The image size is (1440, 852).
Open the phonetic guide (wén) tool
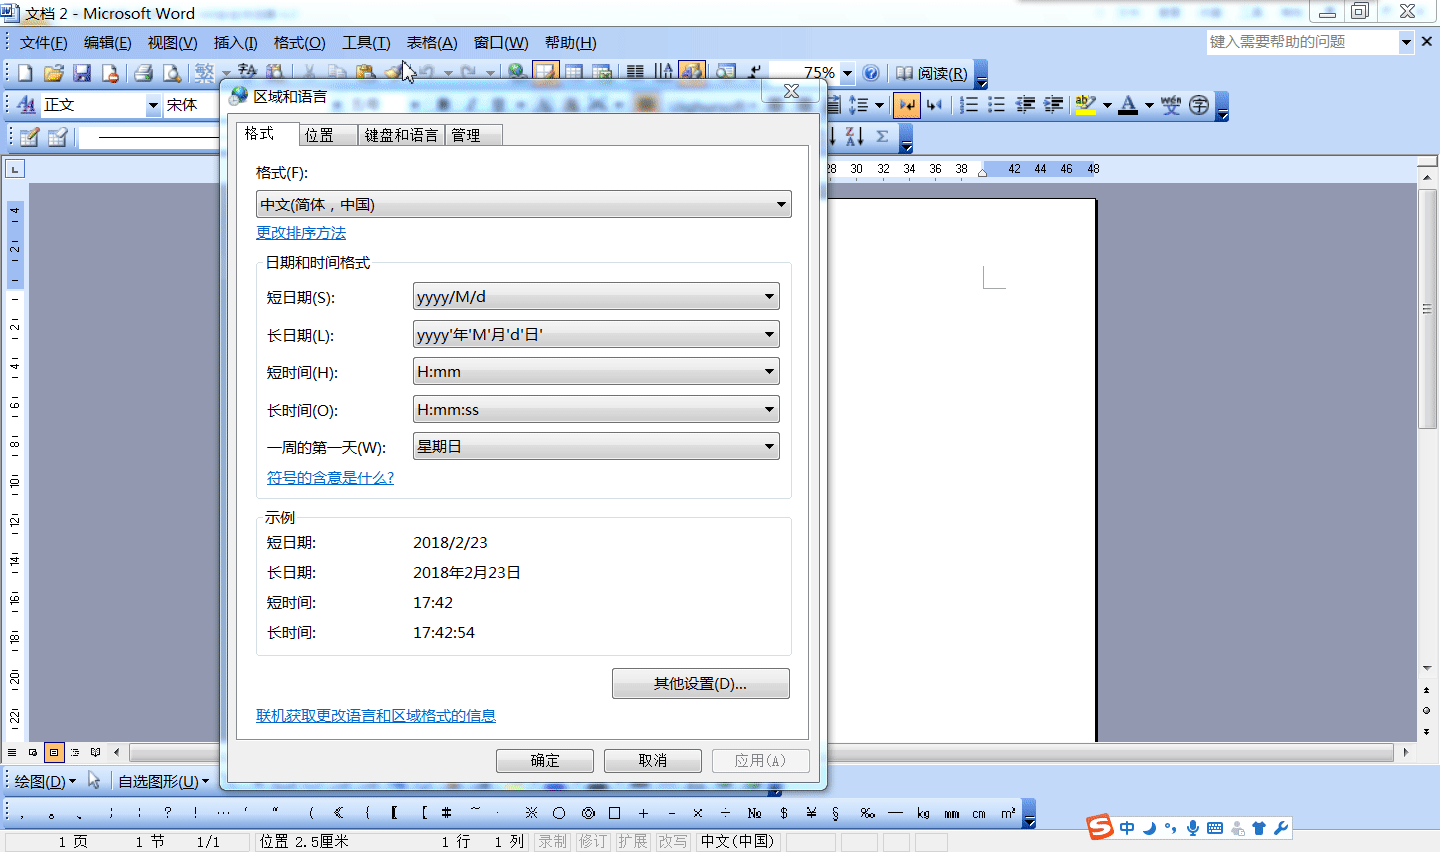tap(1171, 105)
